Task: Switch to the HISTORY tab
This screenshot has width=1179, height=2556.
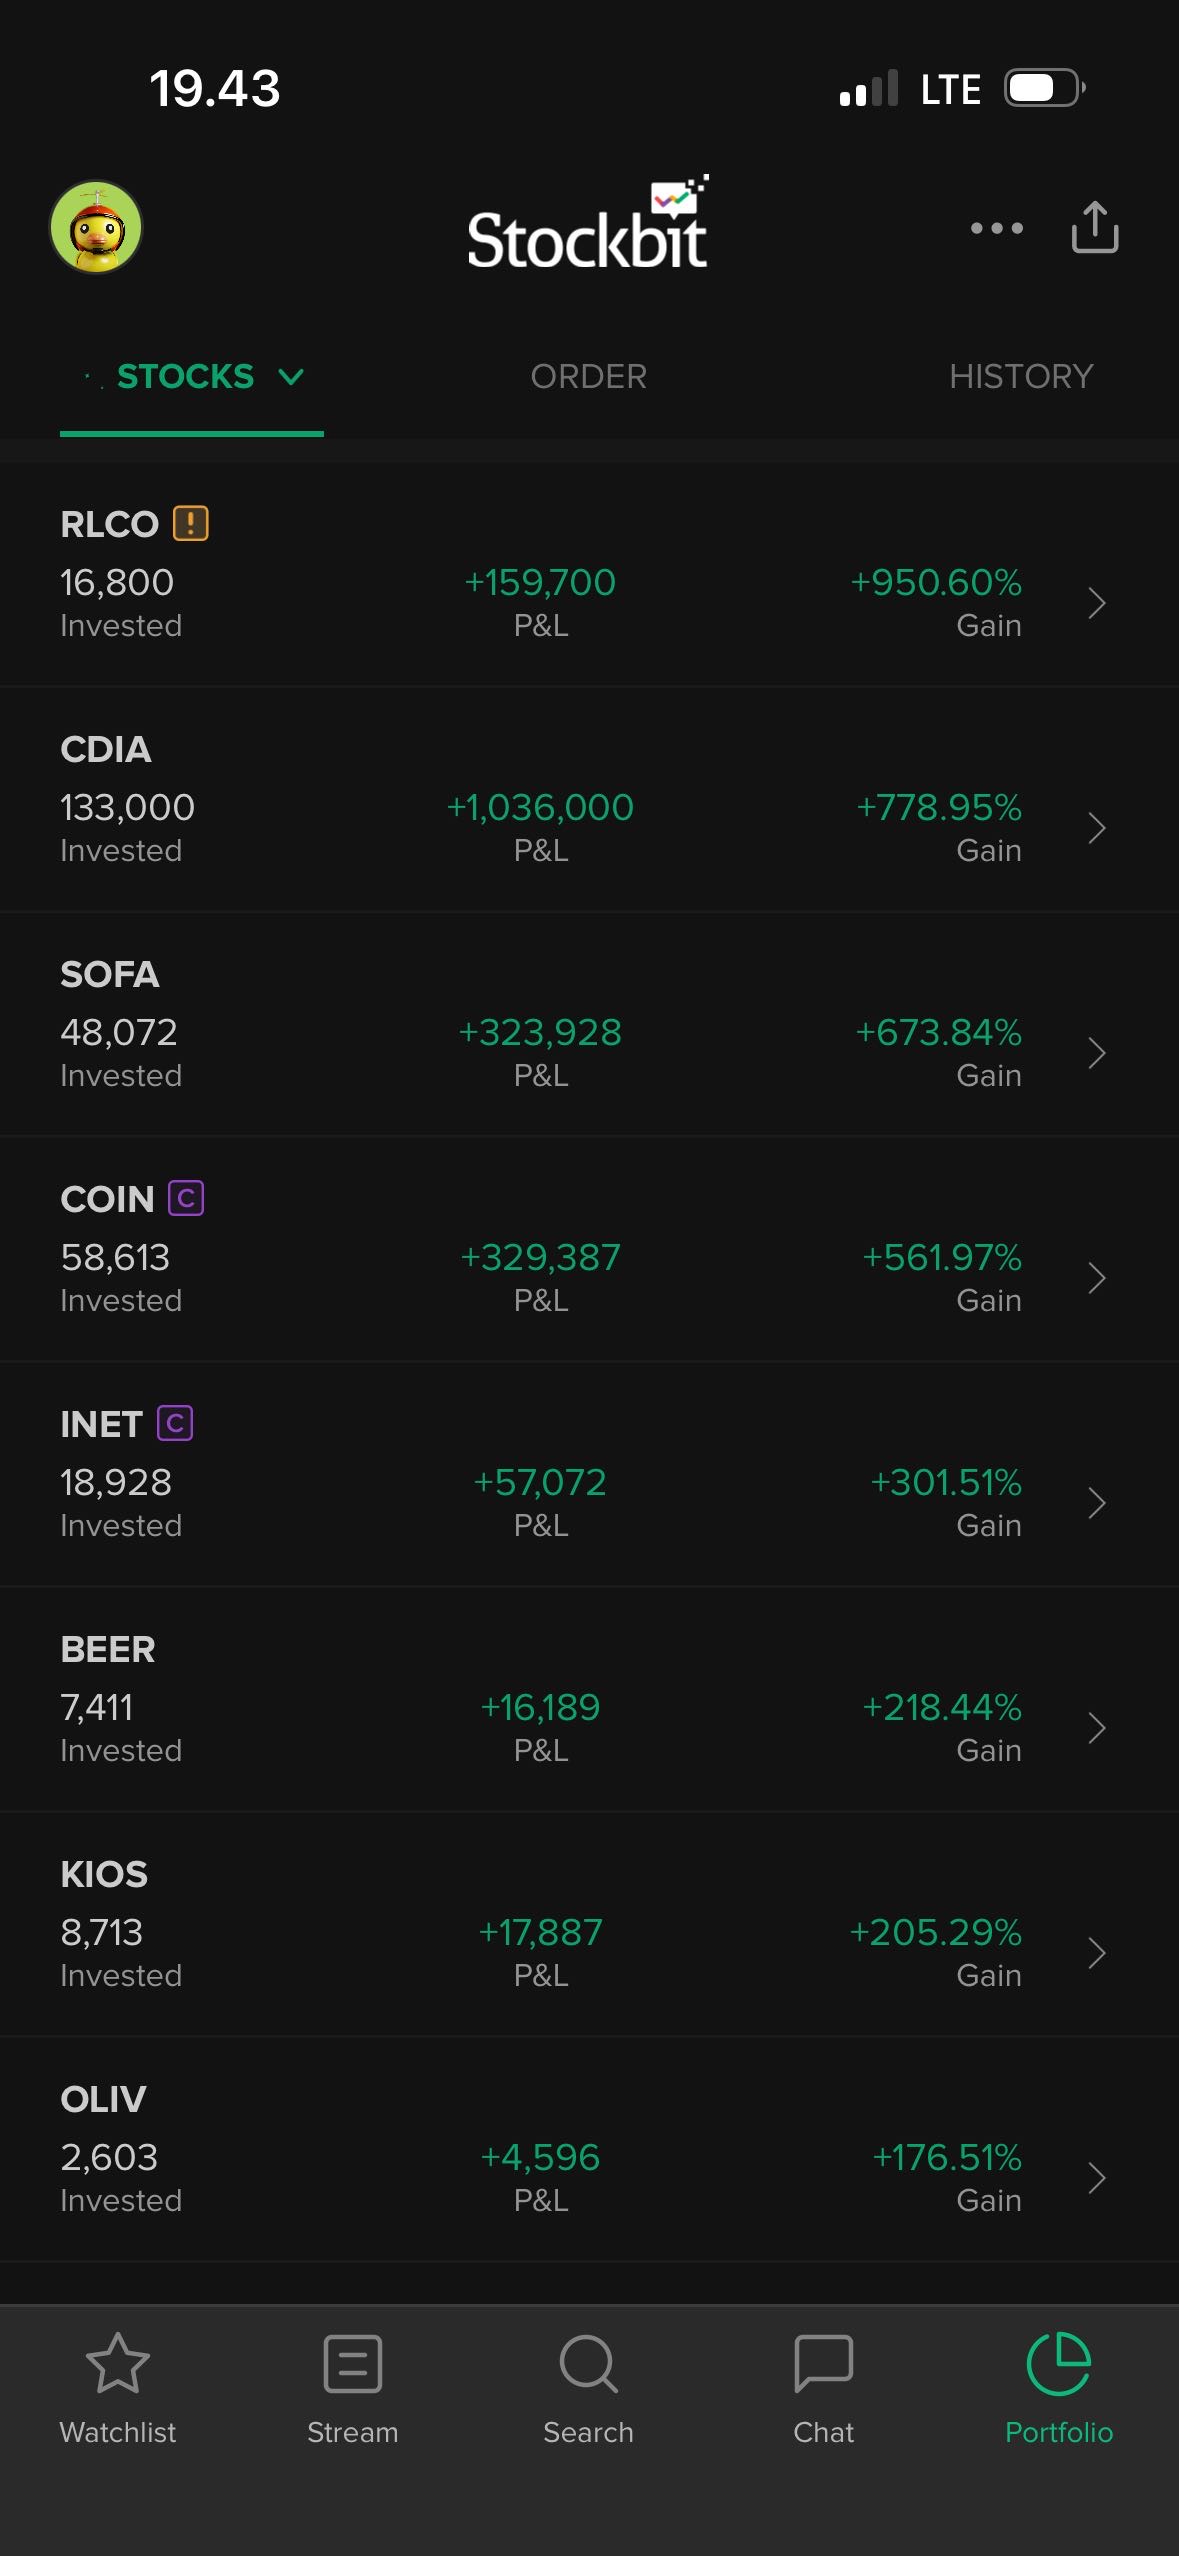Action: pyautogui.click(x=1020, y=377)
